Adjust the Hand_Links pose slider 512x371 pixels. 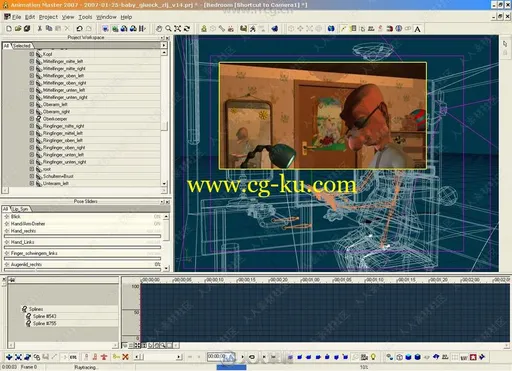point(82,247)
